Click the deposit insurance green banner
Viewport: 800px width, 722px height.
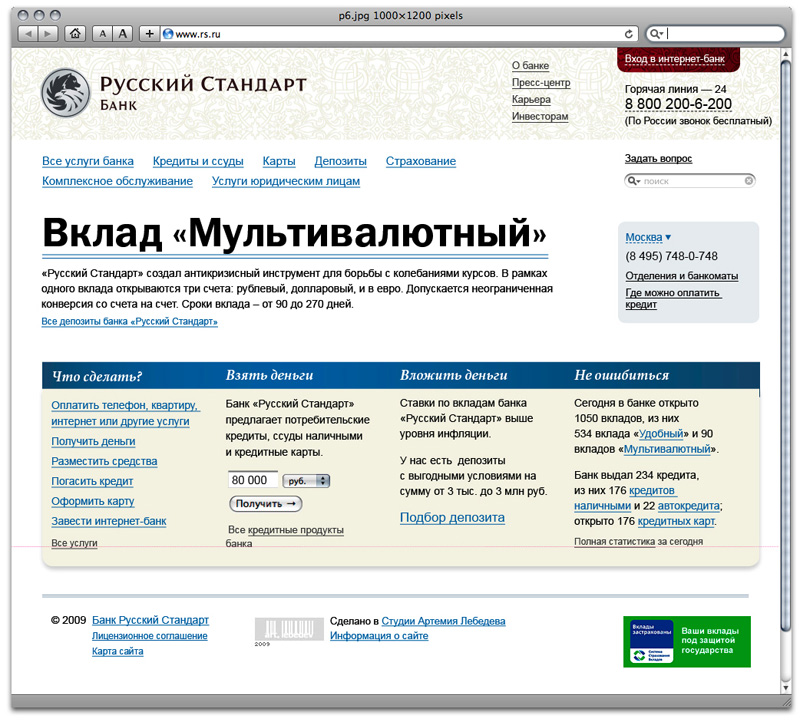[x=686, y=641]
